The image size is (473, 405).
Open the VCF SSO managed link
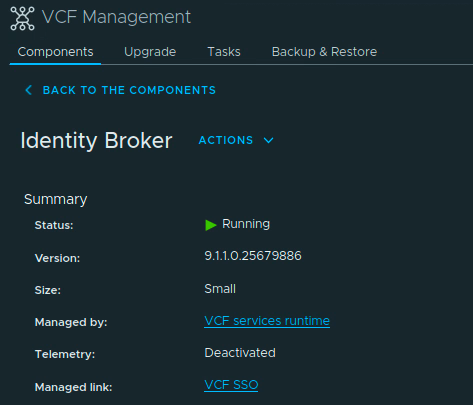[x=231, y=385]
